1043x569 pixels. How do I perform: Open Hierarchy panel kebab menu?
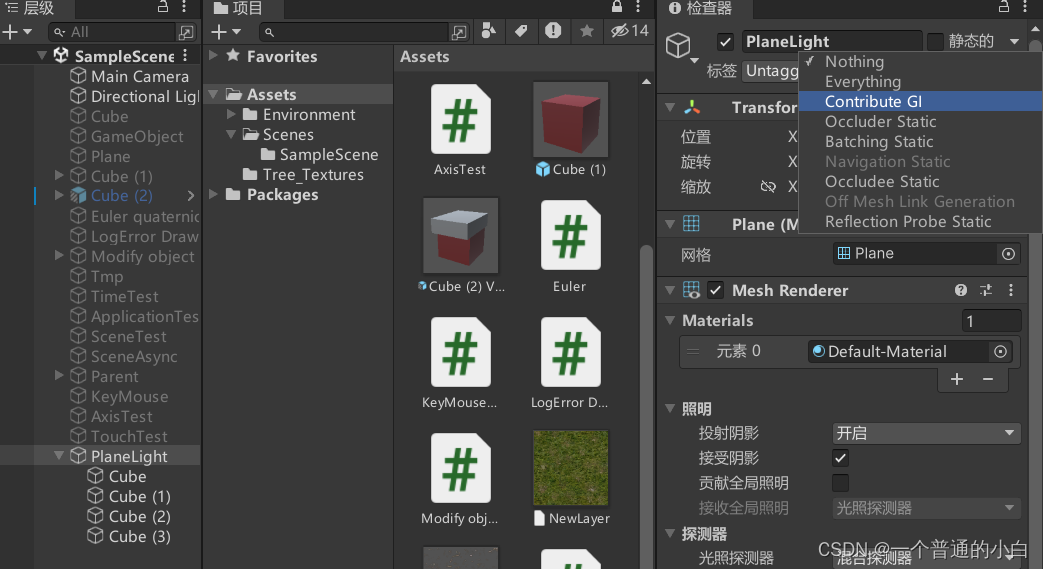184,7
